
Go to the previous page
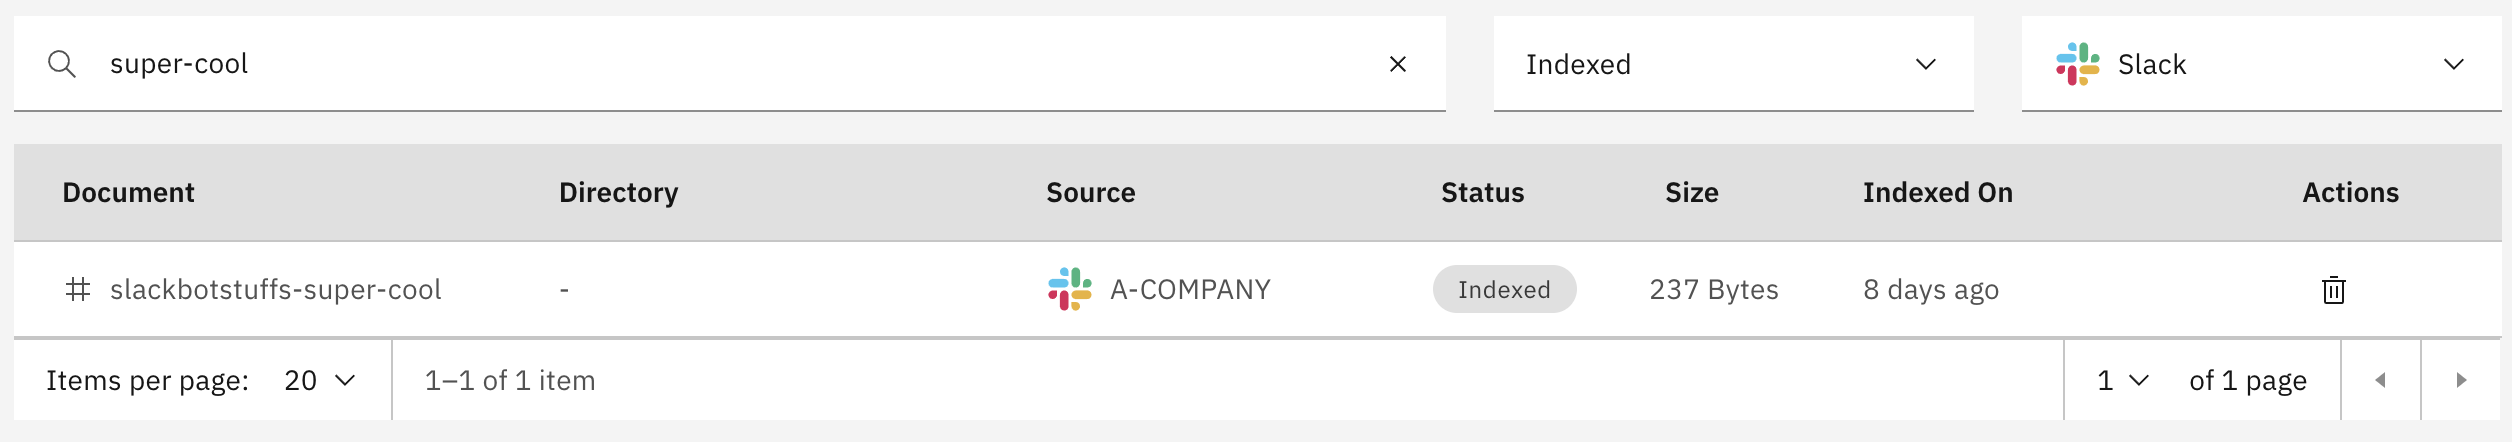2380,381
